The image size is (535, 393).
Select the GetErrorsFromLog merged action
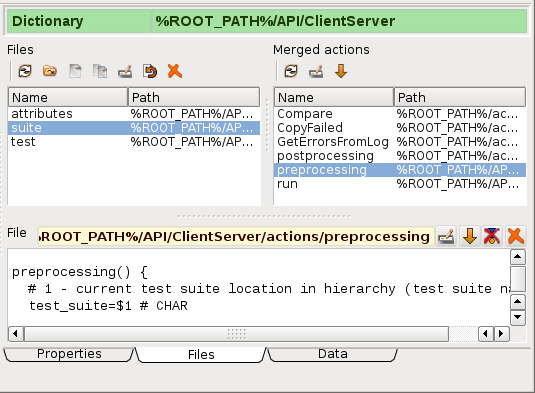(x=400, y=142)
